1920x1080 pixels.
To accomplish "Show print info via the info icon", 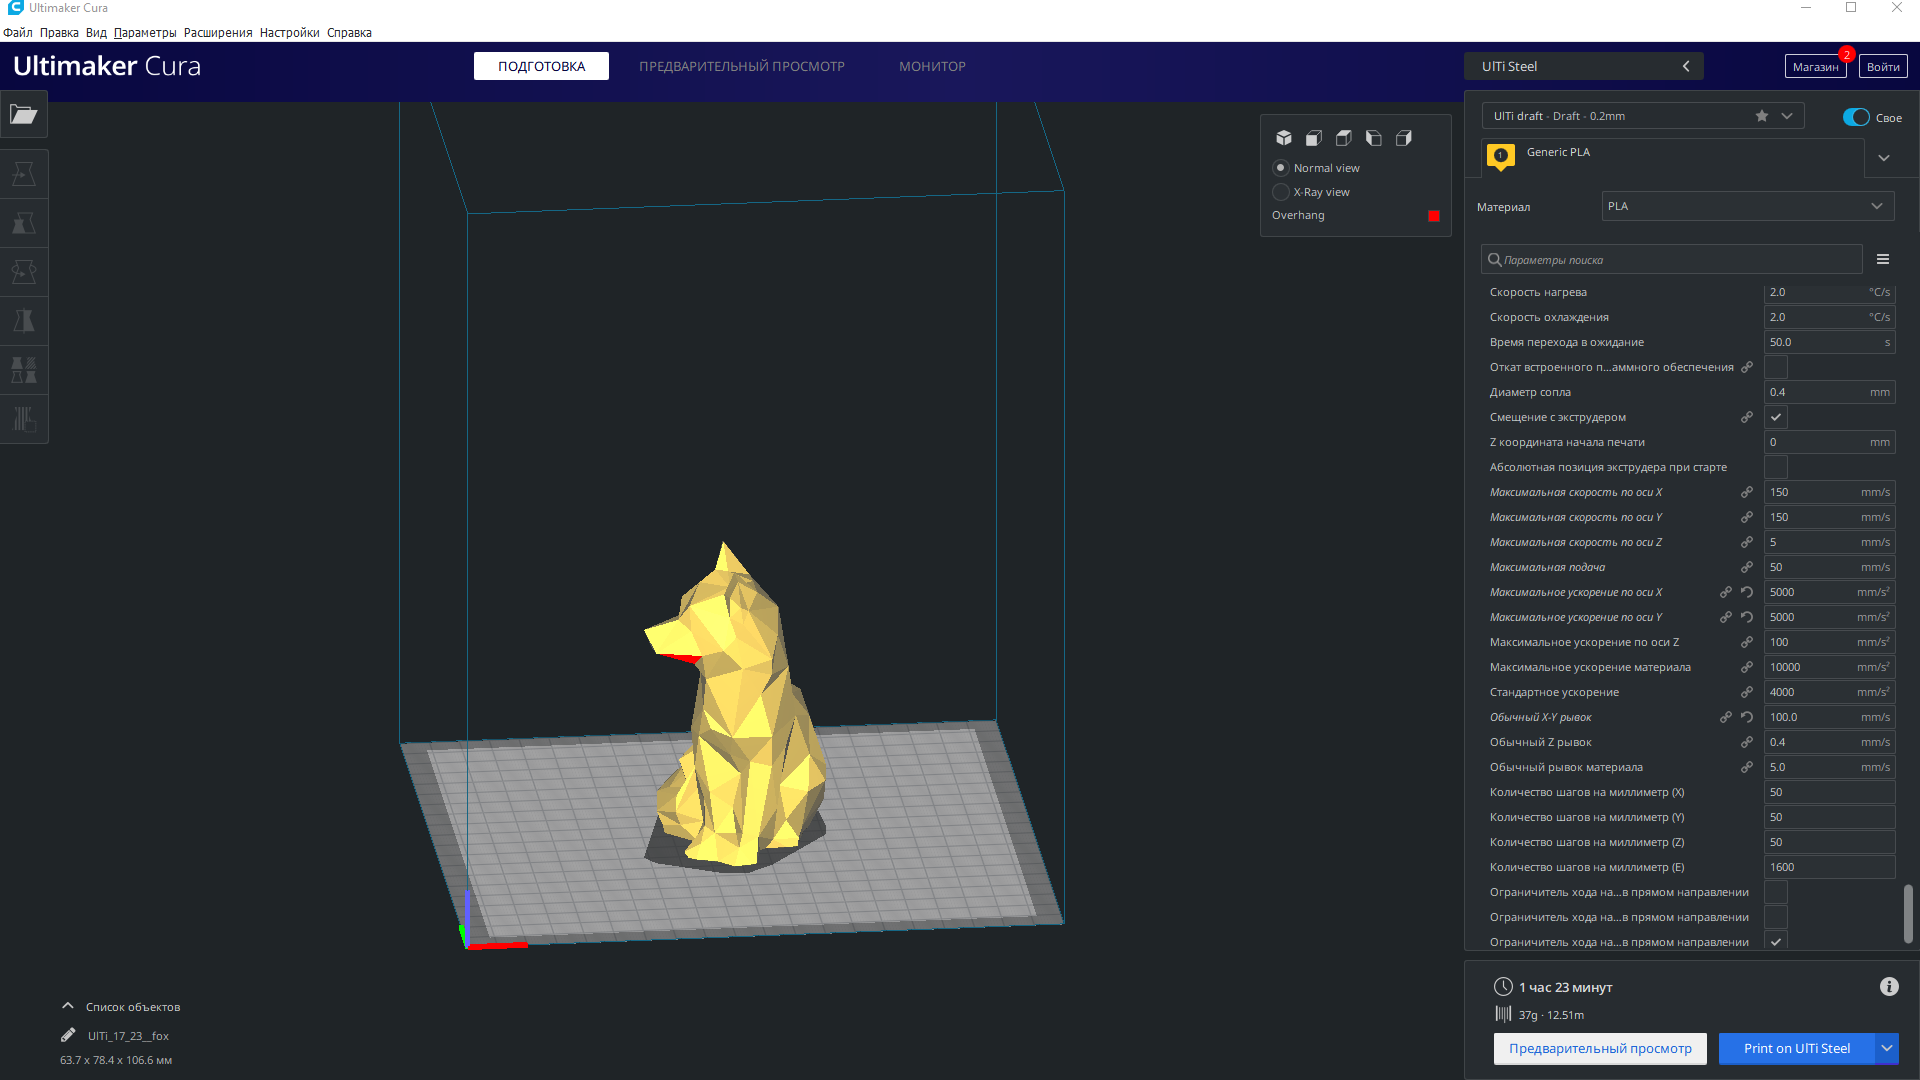I will pos(1889,987).
